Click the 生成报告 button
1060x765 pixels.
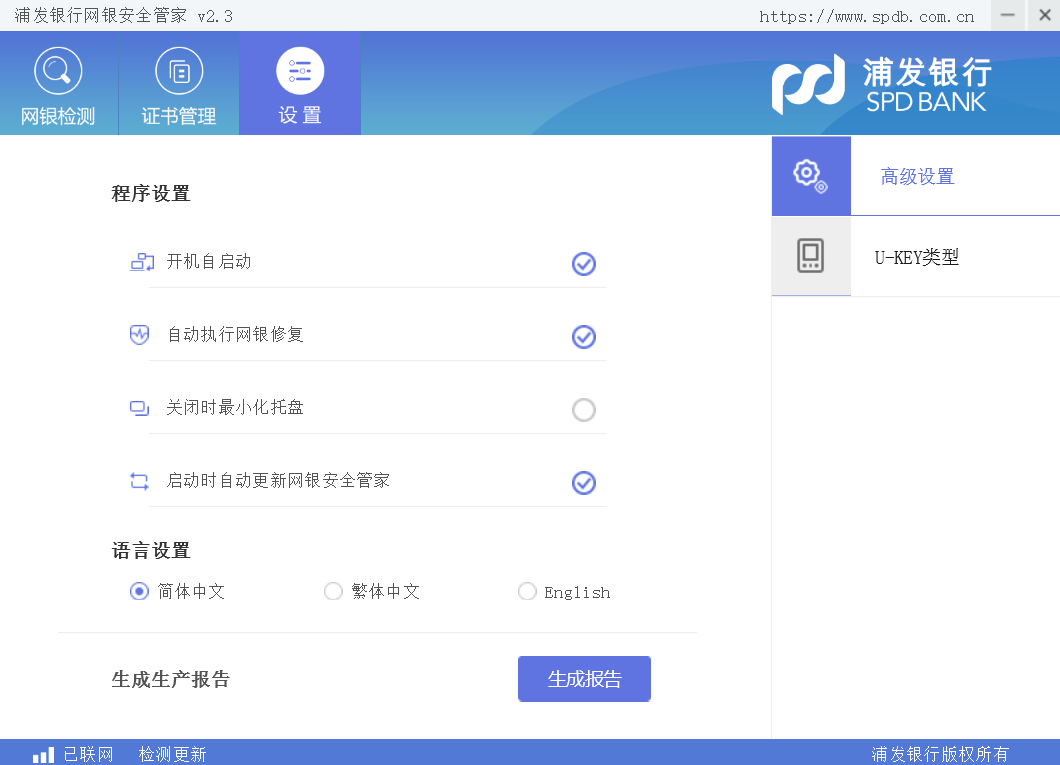click(x=585, y=678)
